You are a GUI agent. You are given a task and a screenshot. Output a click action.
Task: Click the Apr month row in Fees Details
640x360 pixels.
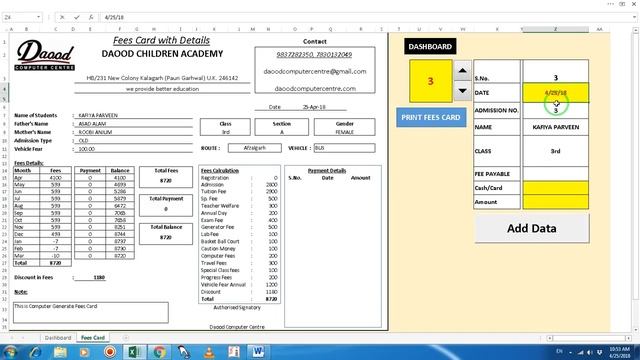(42, 178)
